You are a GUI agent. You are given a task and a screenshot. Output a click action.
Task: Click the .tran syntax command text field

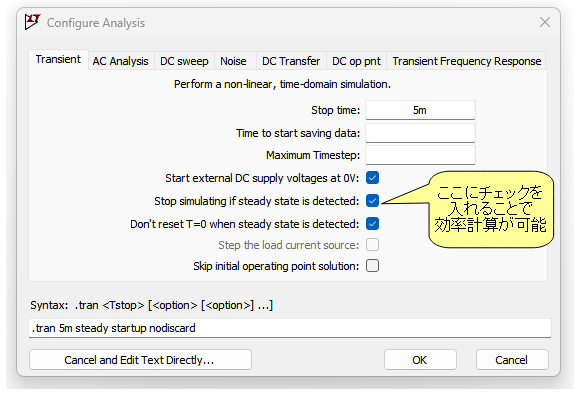click(290, 328)
